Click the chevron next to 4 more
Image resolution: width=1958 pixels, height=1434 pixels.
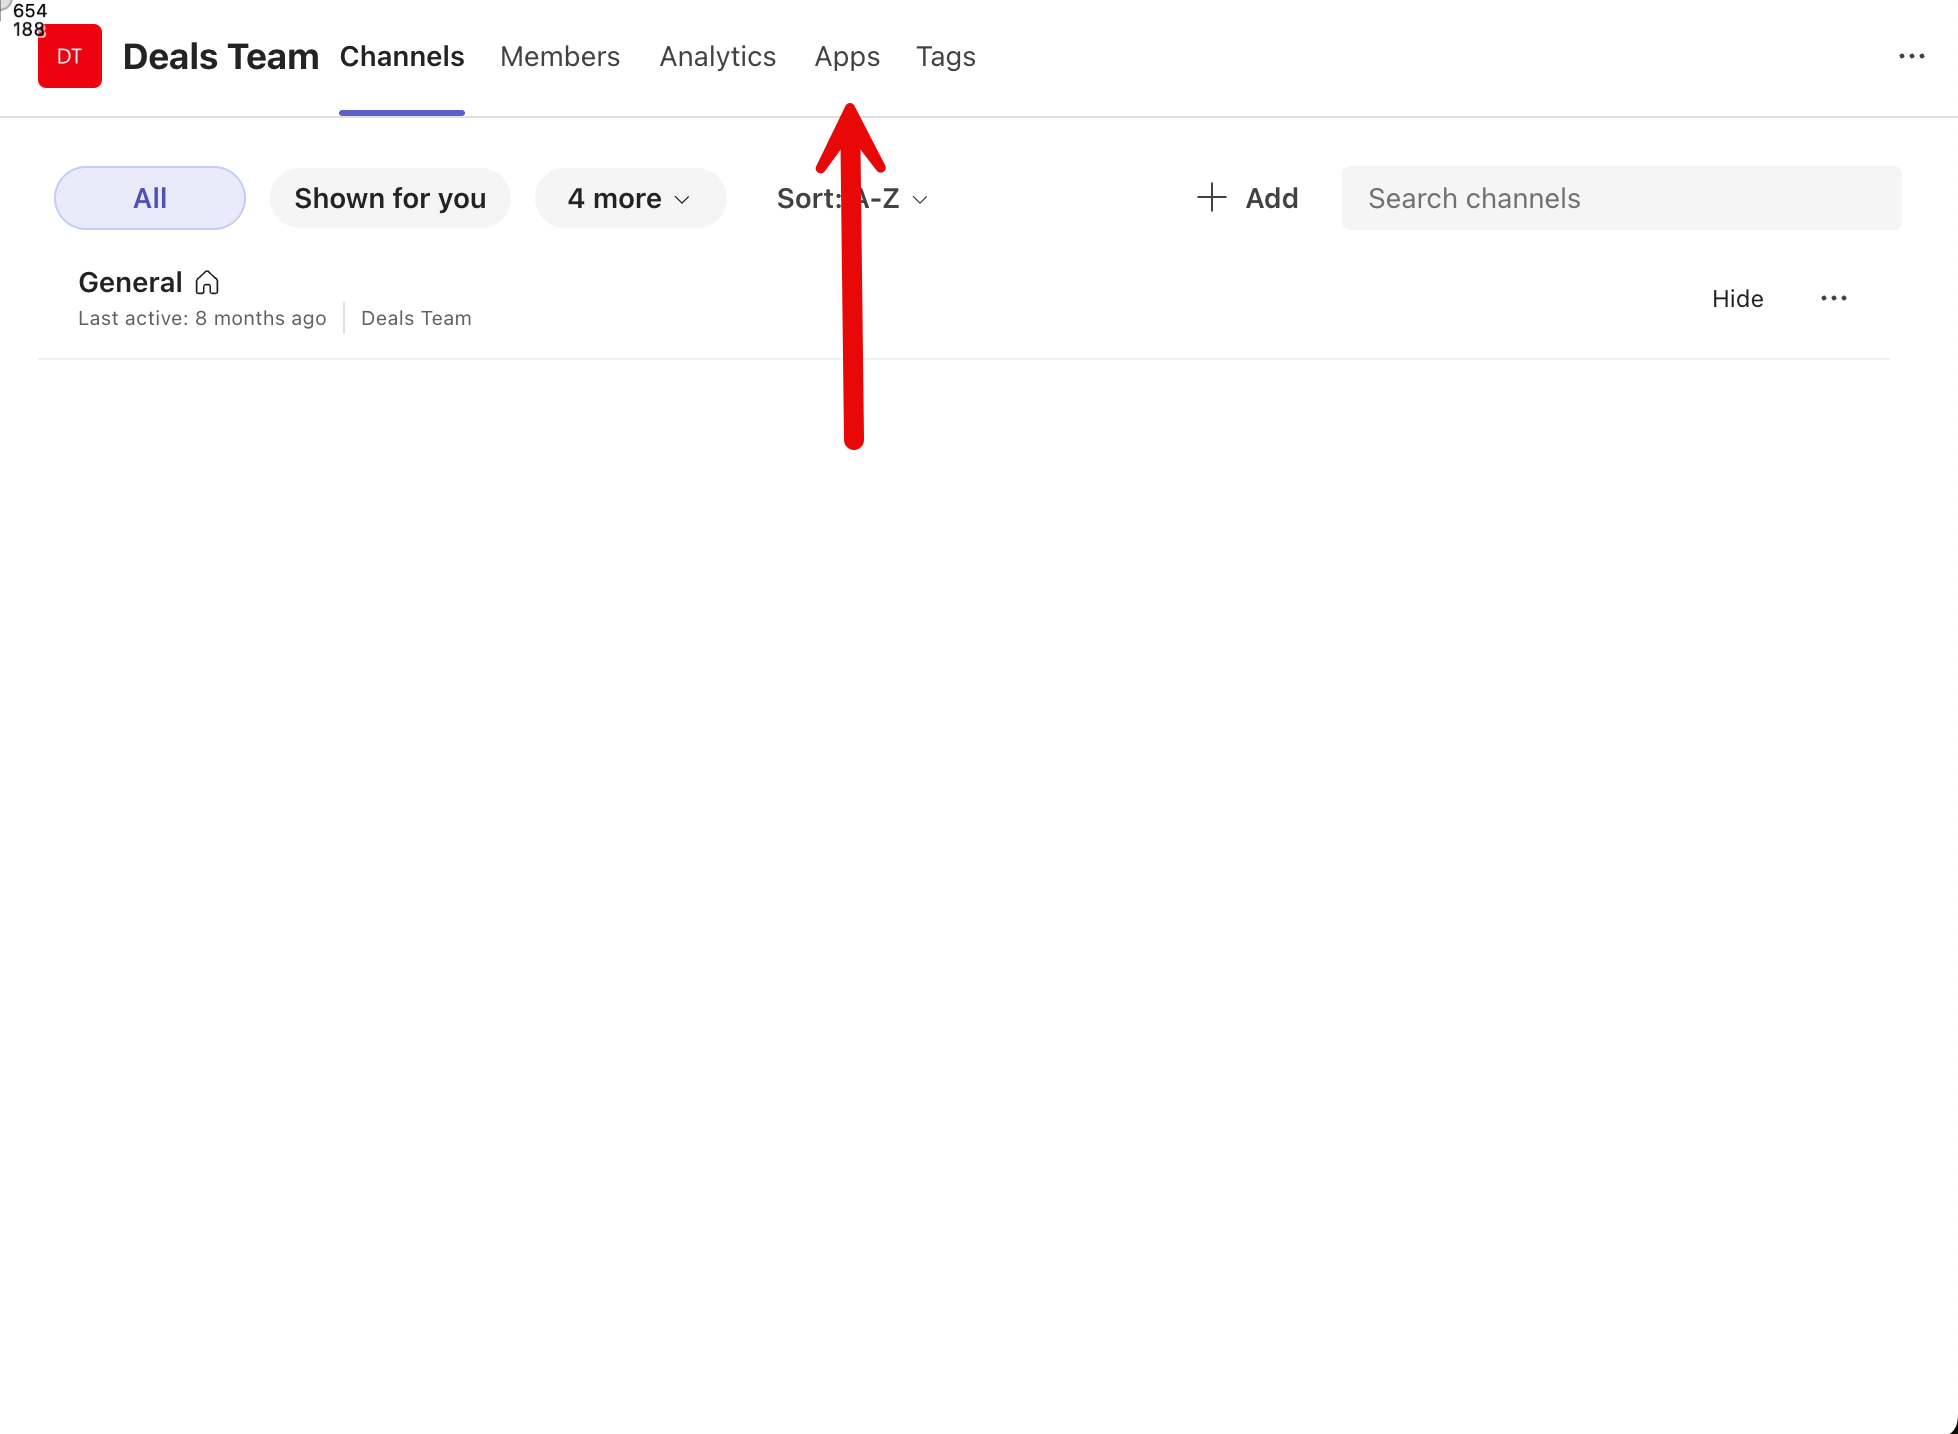tap(683, 199)
